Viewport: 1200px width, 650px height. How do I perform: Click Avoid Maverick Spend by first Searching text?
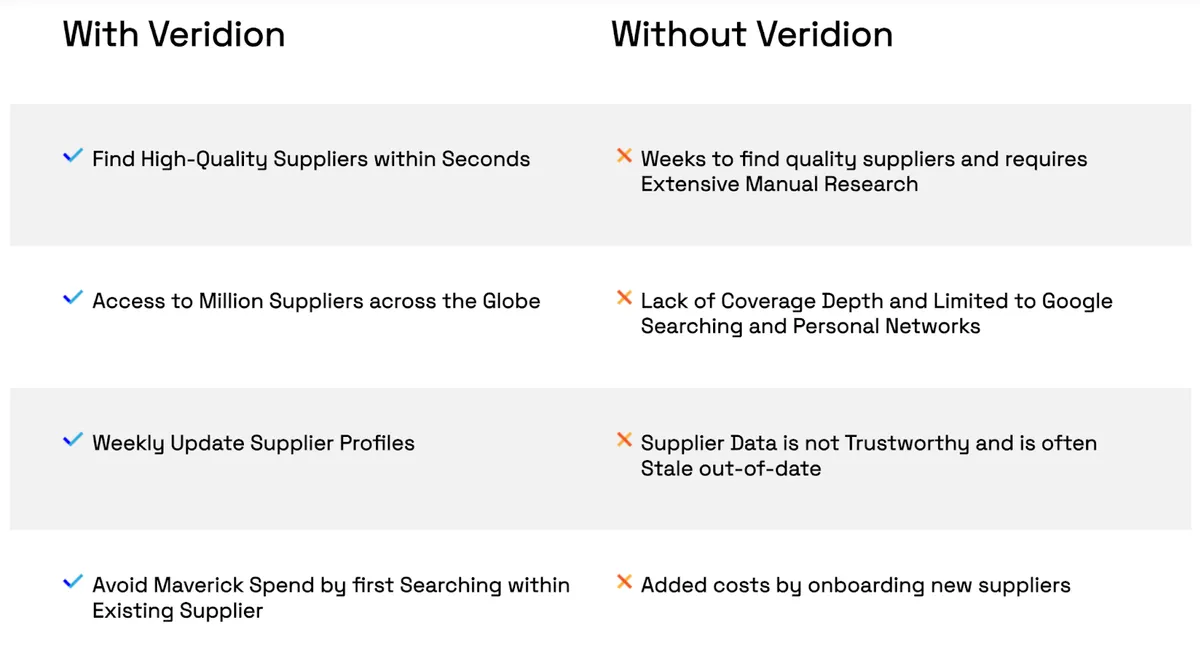coord(331,585)
